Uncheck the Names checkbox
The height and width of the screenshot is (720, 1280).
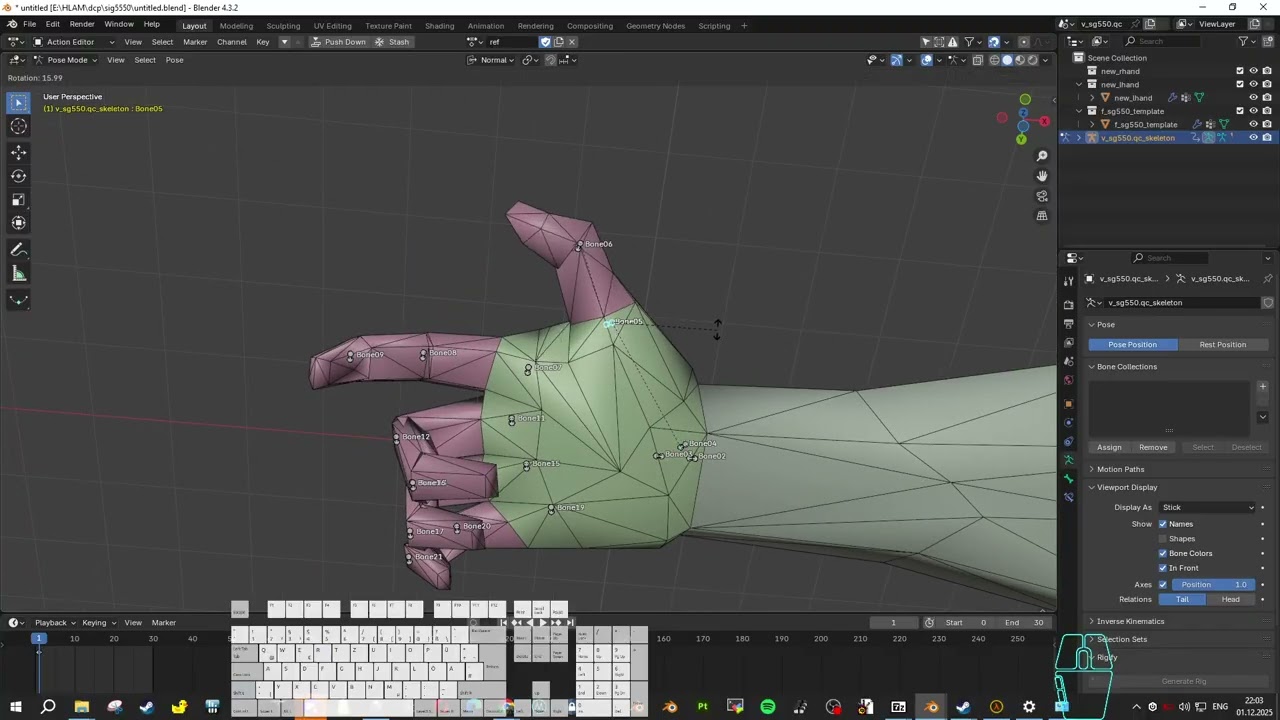pyautogui.click(x=1163, y=524)
